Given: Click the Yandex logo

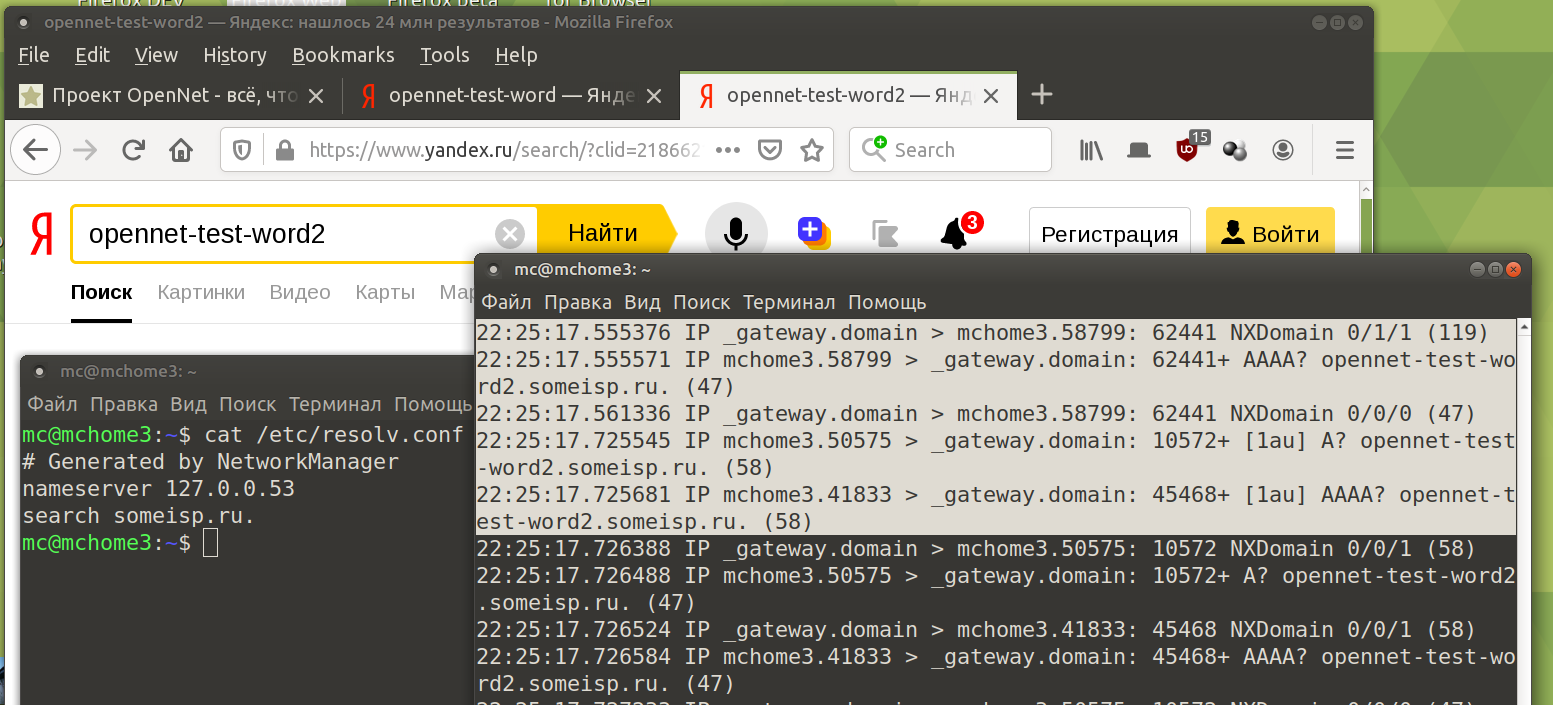Looking at the screenshot, I should click(x=41, y=234).
